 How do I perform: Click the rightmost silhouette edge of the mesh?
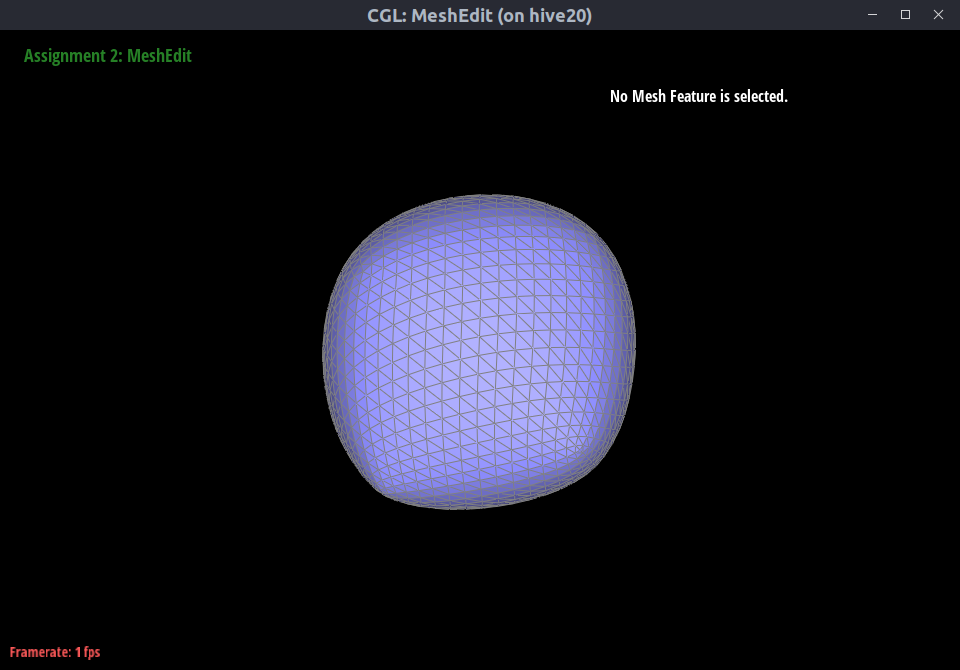click(x=635, y=340)
